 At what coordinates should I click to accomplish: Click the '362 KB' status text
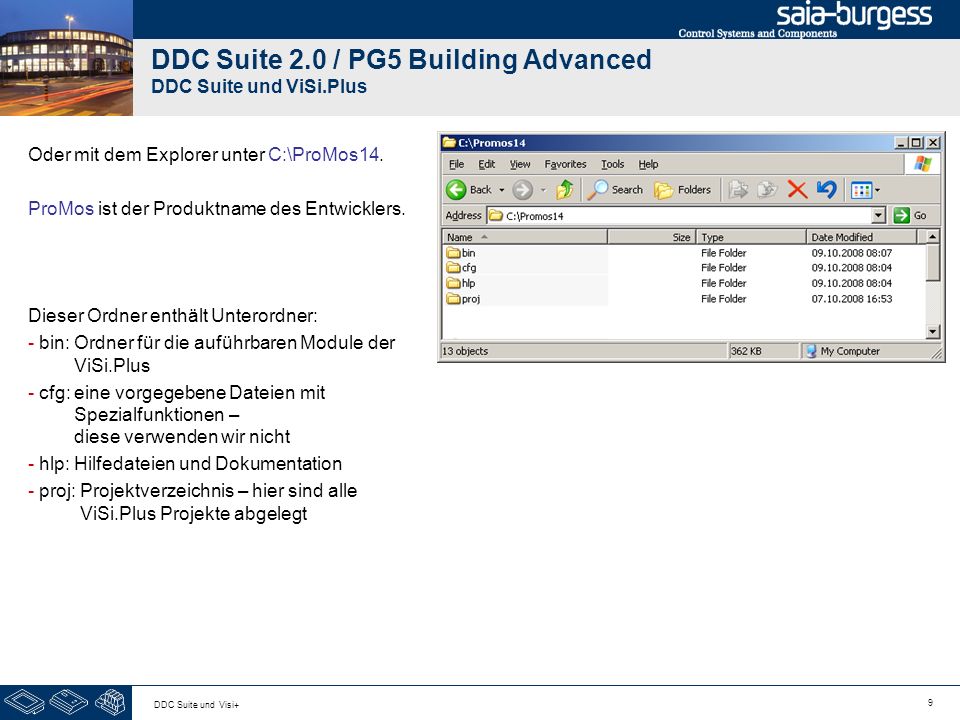coord(746,351)
